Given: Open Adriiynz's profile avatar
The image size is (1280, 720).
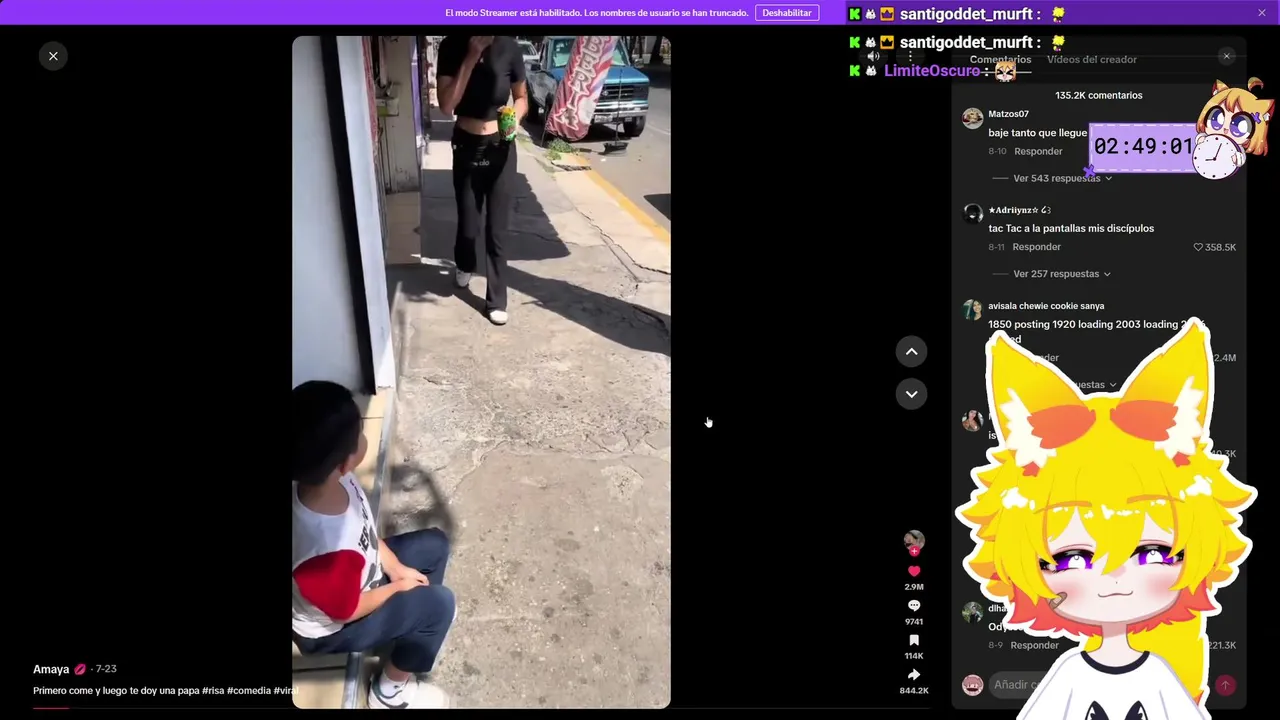Looking at the screenshot, I should tap(972, 214).
